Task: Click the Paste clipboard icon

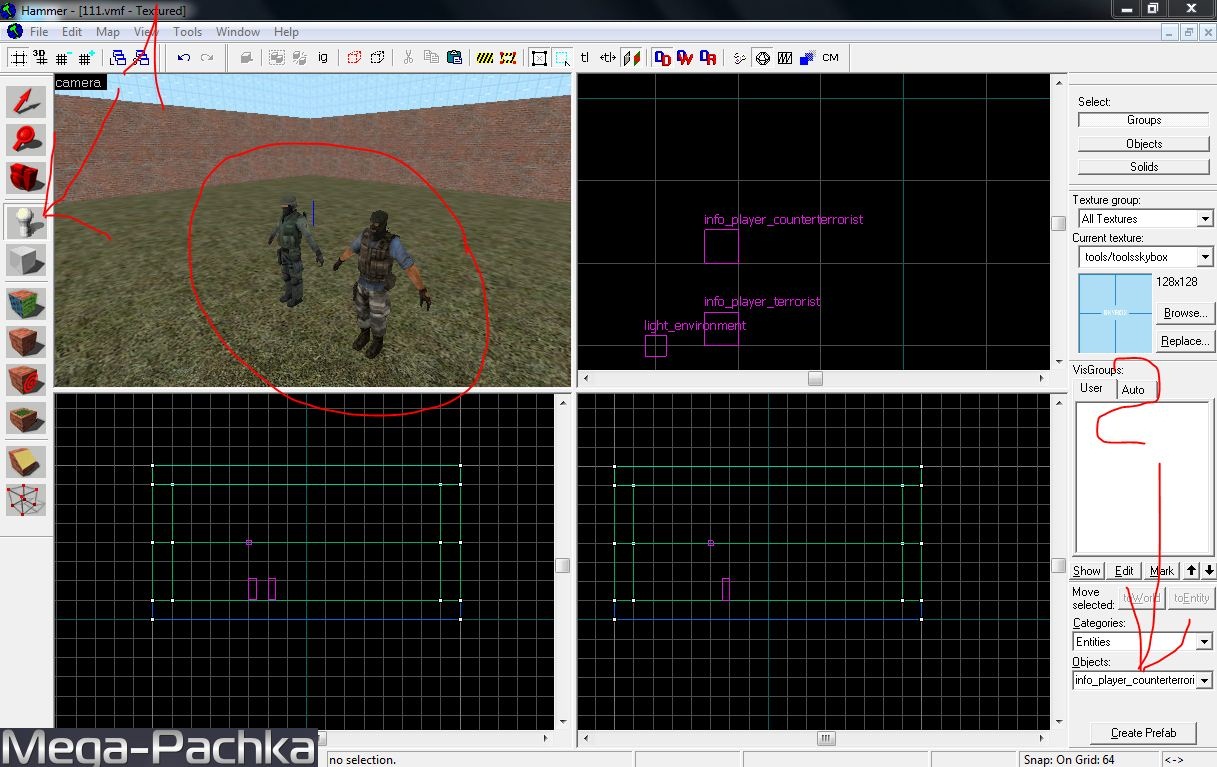Action: [x=454, y=58]
